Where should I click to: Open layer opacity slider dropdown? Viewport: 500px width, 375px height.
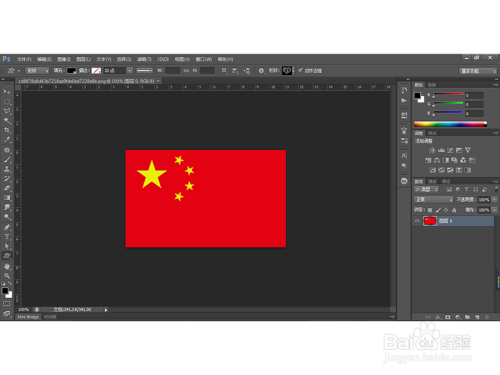(495, 200)
